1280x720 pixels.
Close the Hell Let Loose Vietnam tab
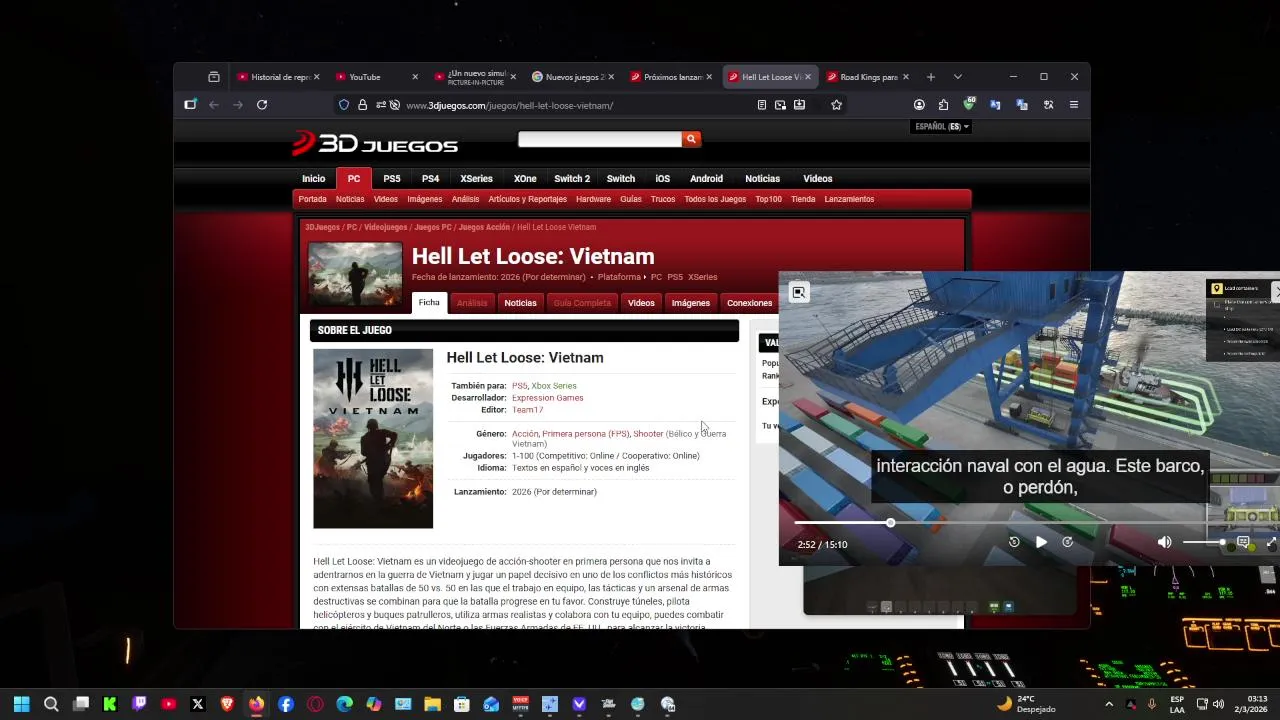pyautogui.click(x=808, y=77)
